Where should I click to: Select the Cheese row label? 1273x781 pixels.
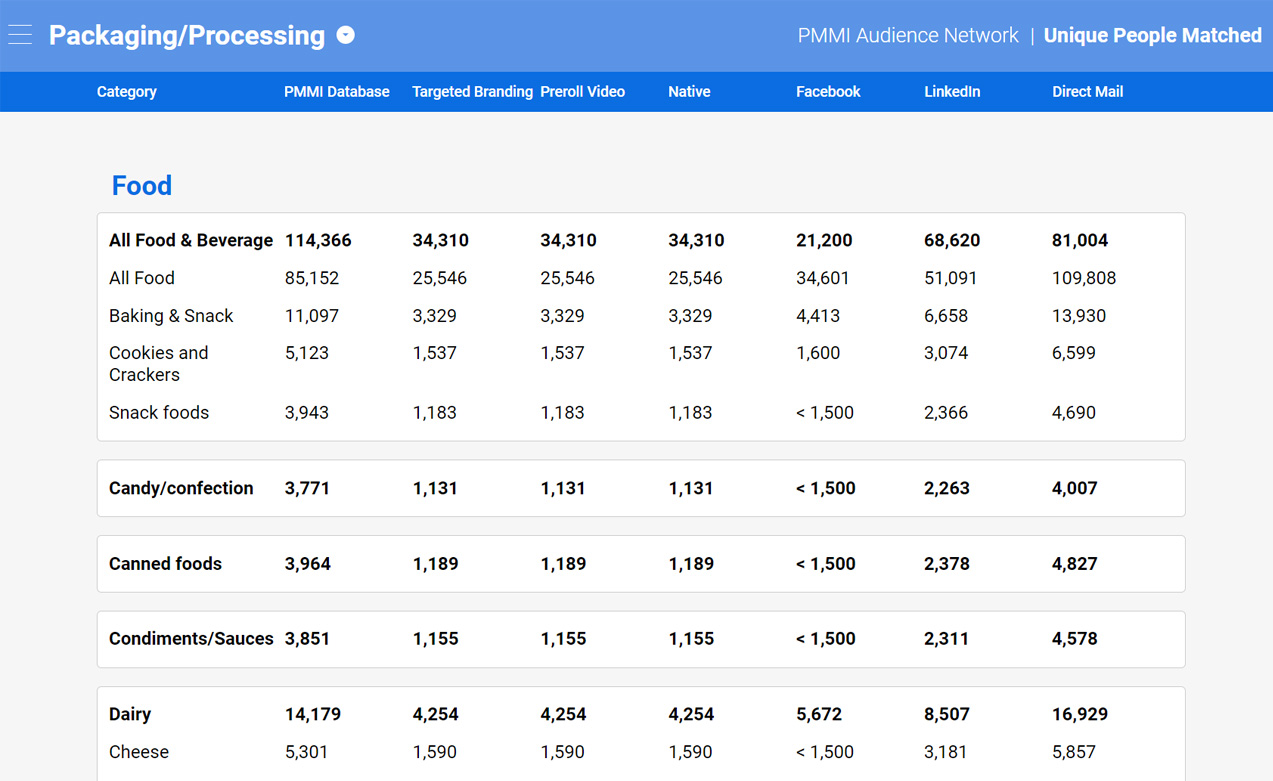click(139, 752)
